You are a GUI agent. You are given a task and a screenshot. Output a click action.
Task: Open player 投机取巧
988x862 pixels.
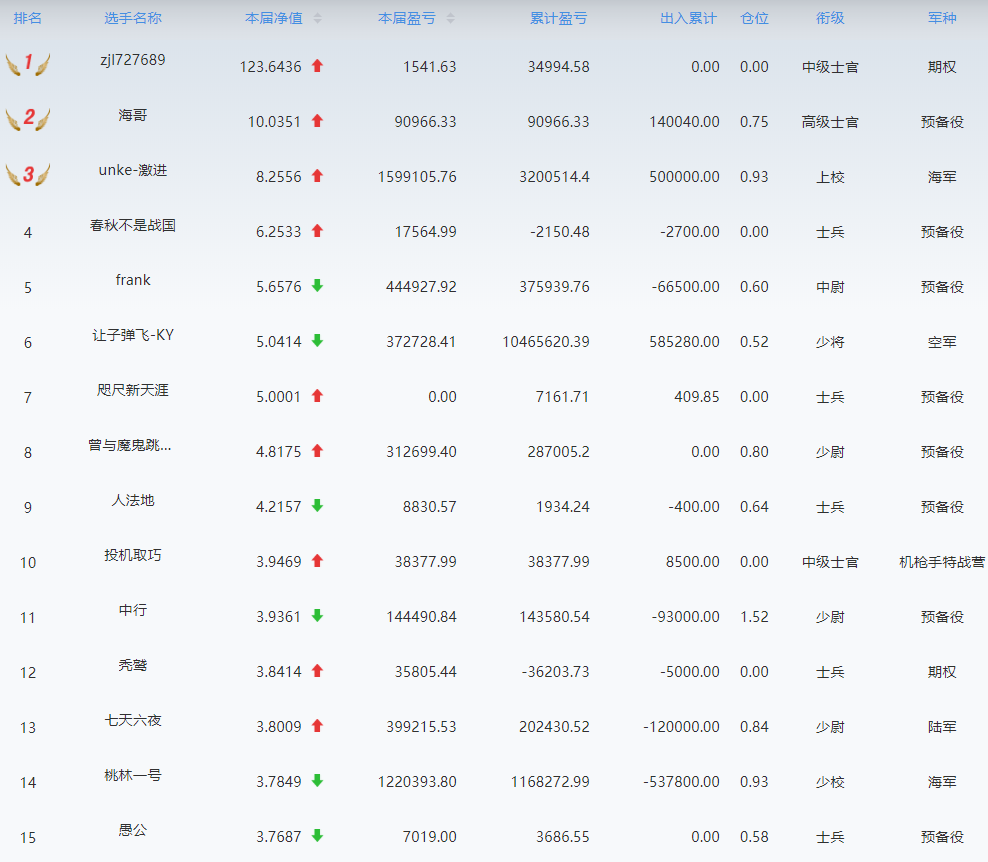click(x=133, y=555)
